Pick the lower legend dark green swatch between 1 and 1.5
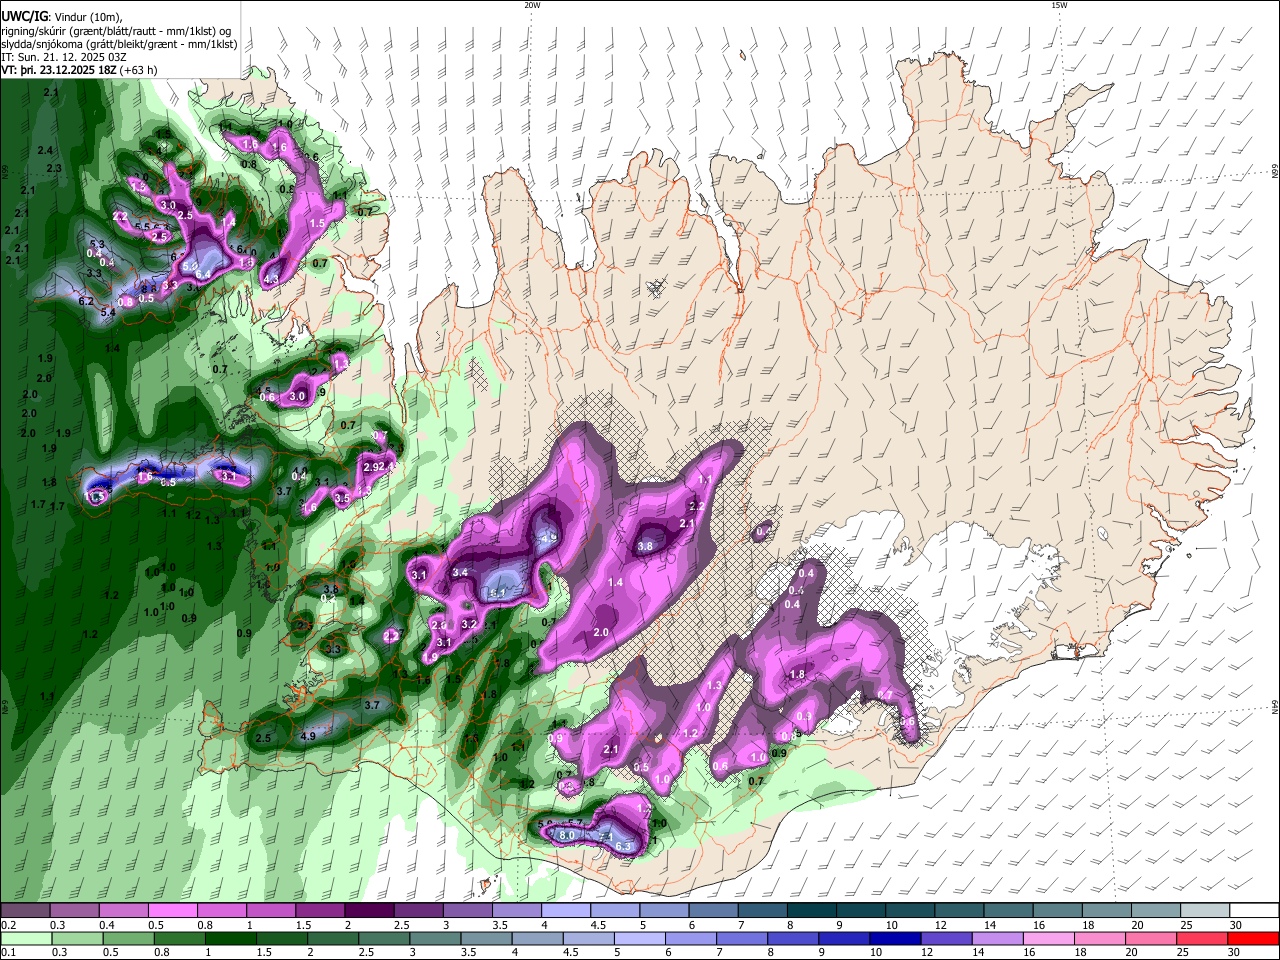 click(x=230, y=939)
